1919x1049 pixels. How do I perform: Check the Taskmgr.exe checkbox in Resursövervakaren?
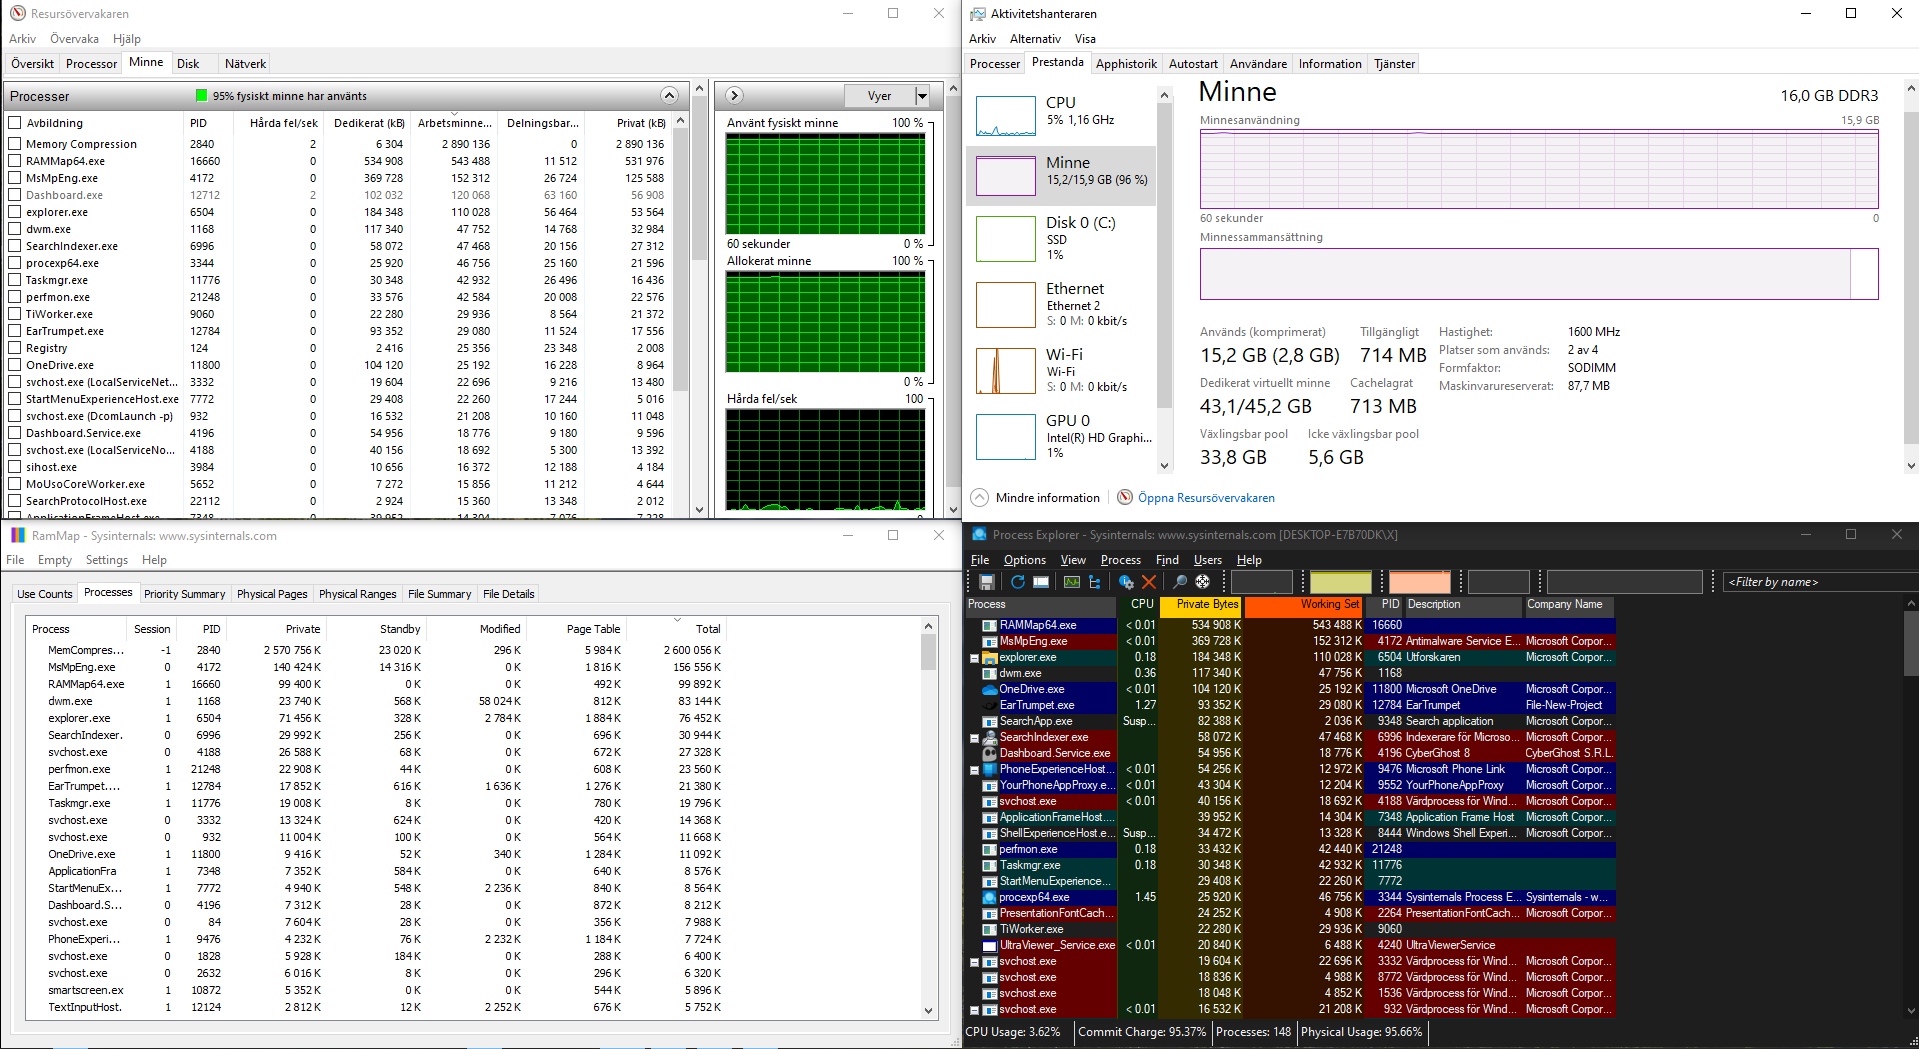coord(15,280)
